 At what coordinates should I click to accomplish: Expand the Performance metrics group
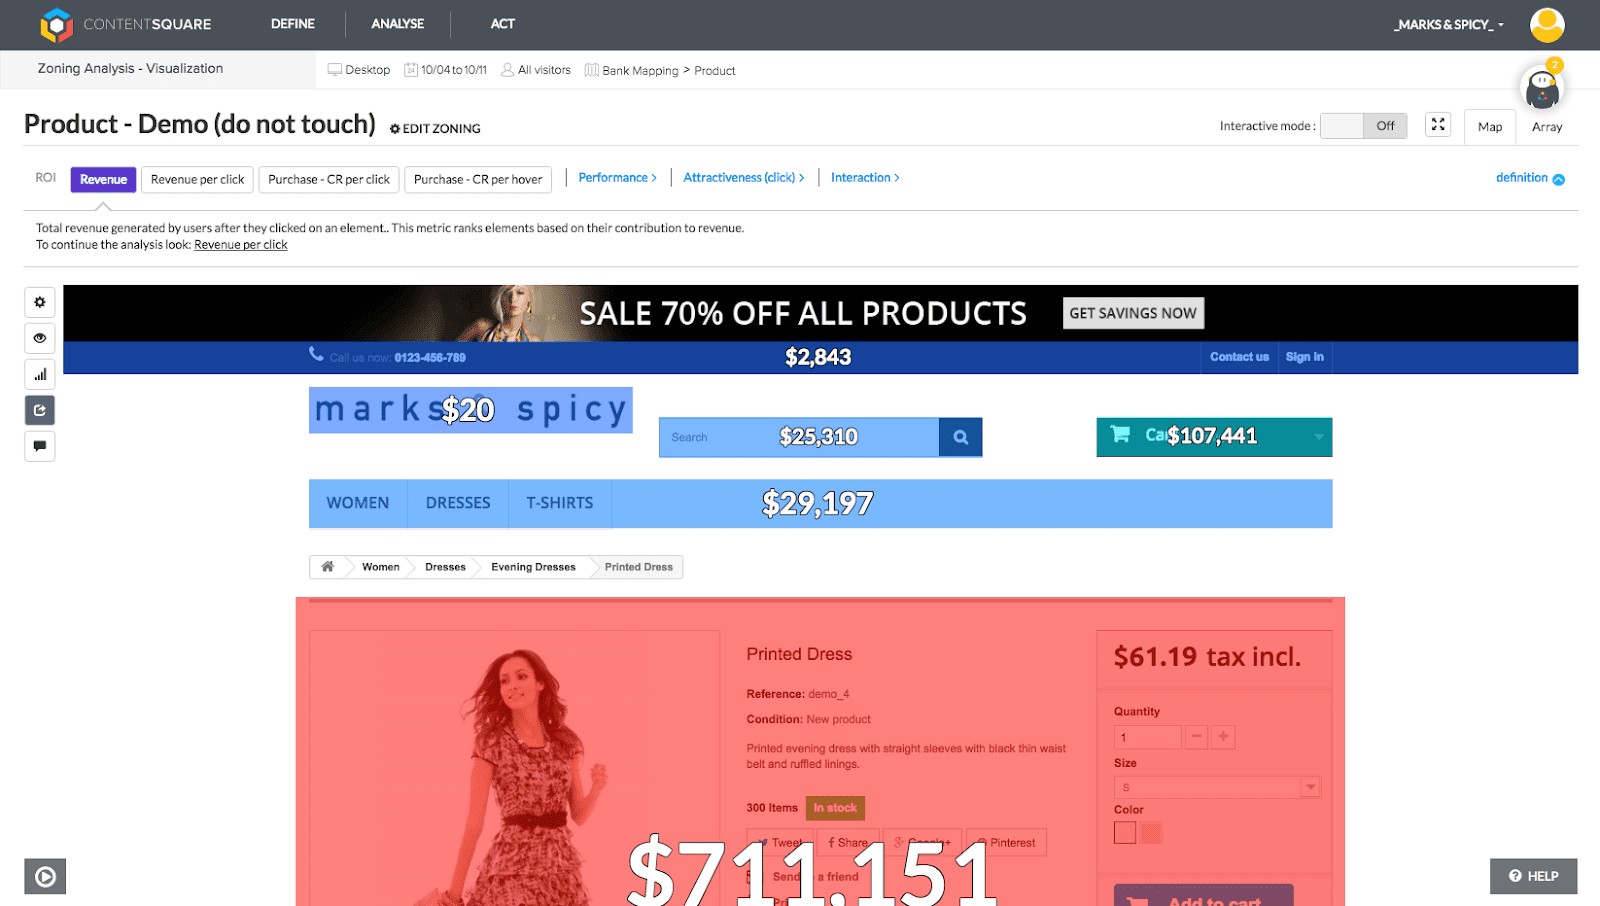click(x=617, y=178)
